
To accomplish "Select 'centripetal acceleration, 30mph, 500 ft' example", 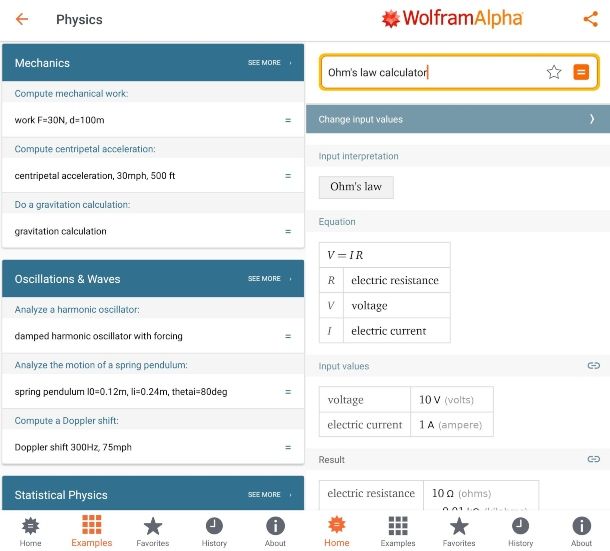I will point(153,176).
